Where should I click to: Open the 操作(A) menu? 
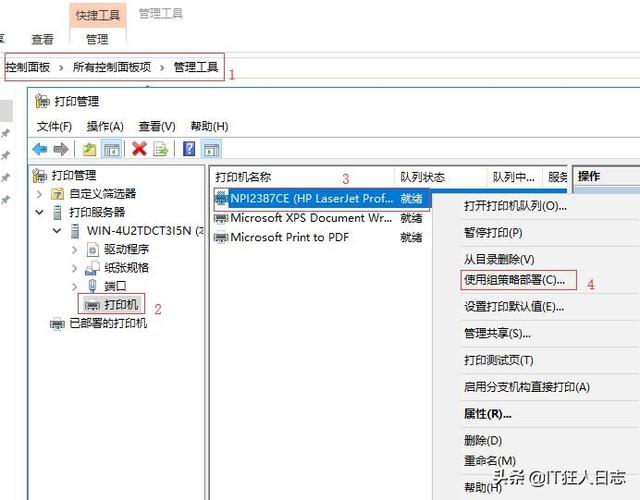tap(104, 126)
